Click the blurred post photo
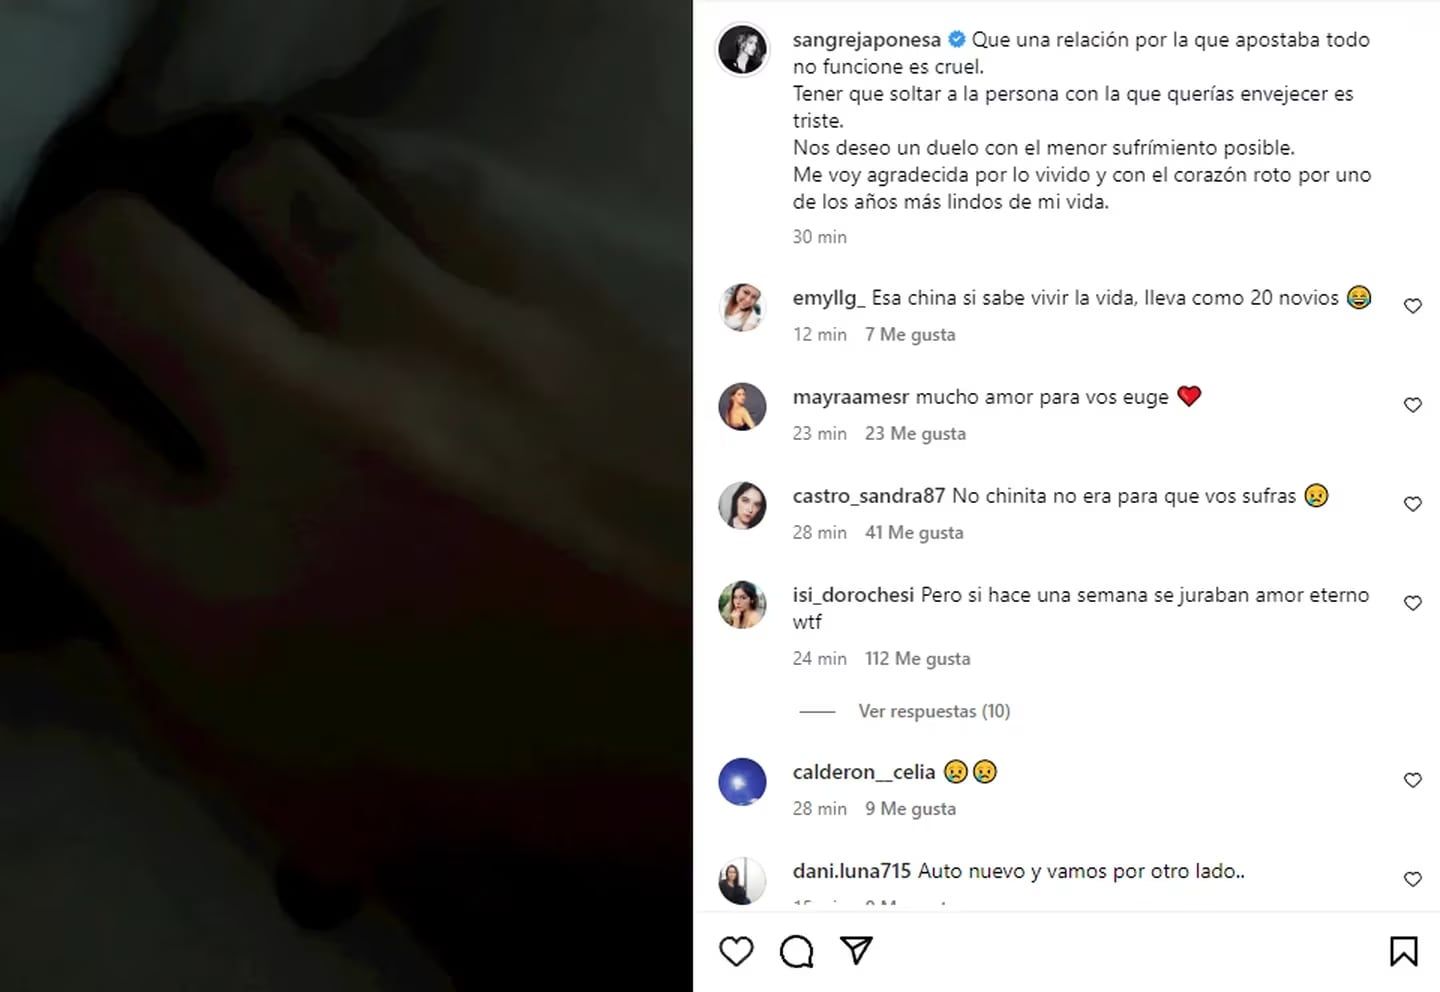 [346, 496]
